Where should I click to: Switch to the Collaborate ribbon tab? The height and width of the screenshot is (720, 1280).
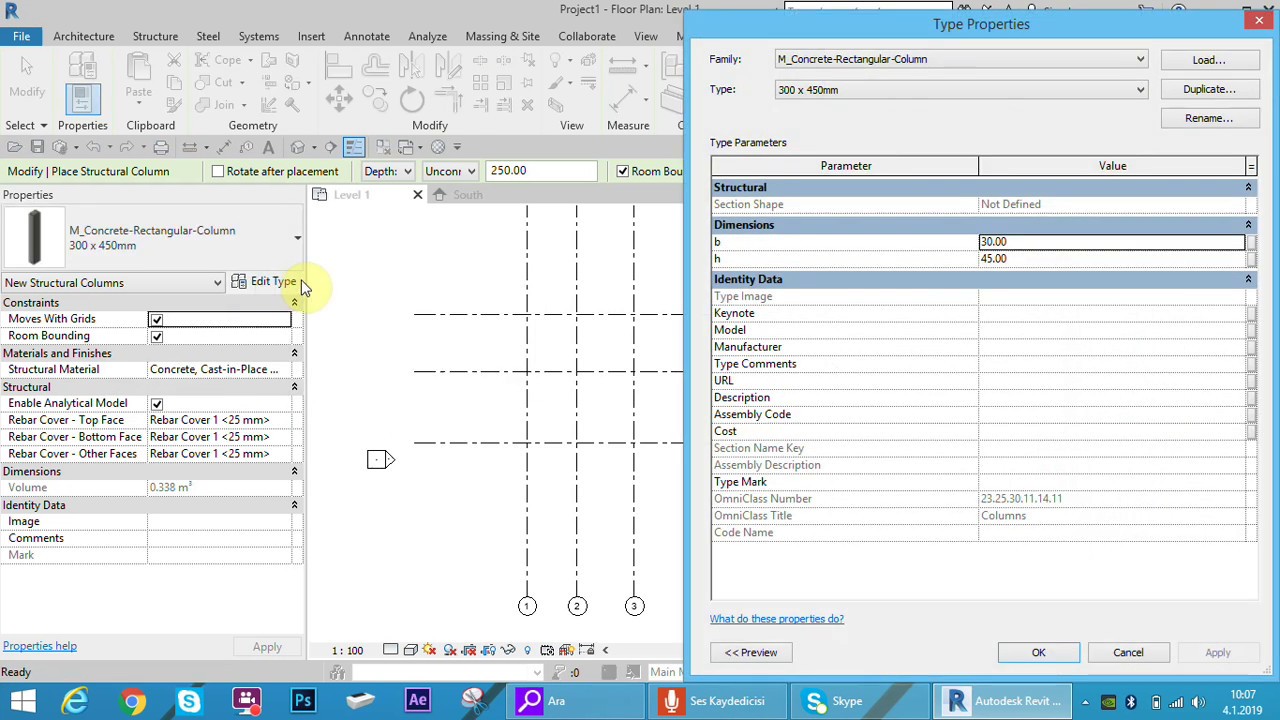click(x=587, y=36)
